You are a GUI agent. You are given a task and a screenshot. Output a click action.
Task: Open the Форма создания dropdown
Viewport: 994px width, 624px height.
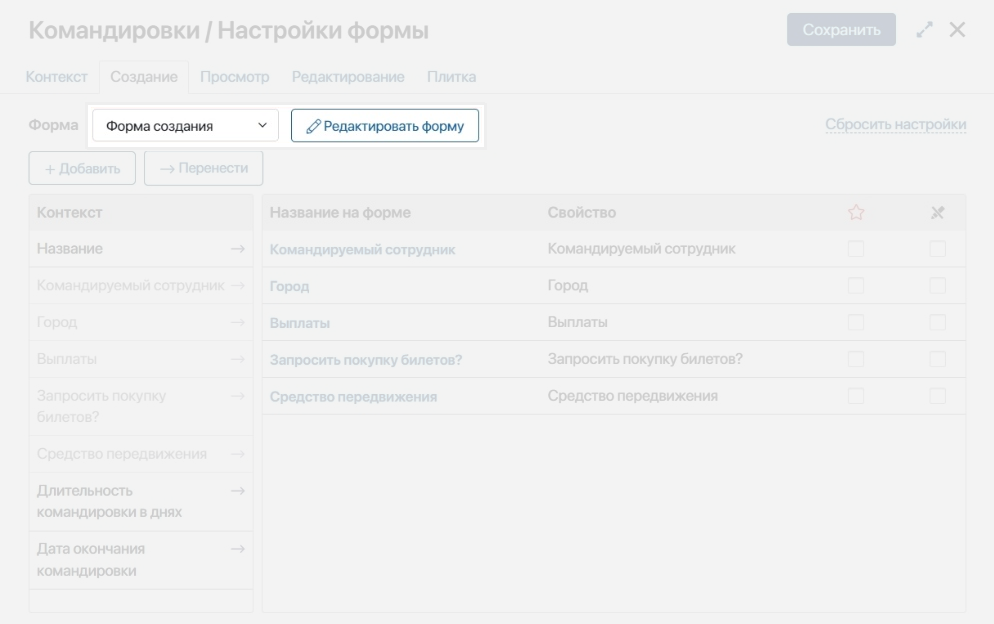(186, 127)
